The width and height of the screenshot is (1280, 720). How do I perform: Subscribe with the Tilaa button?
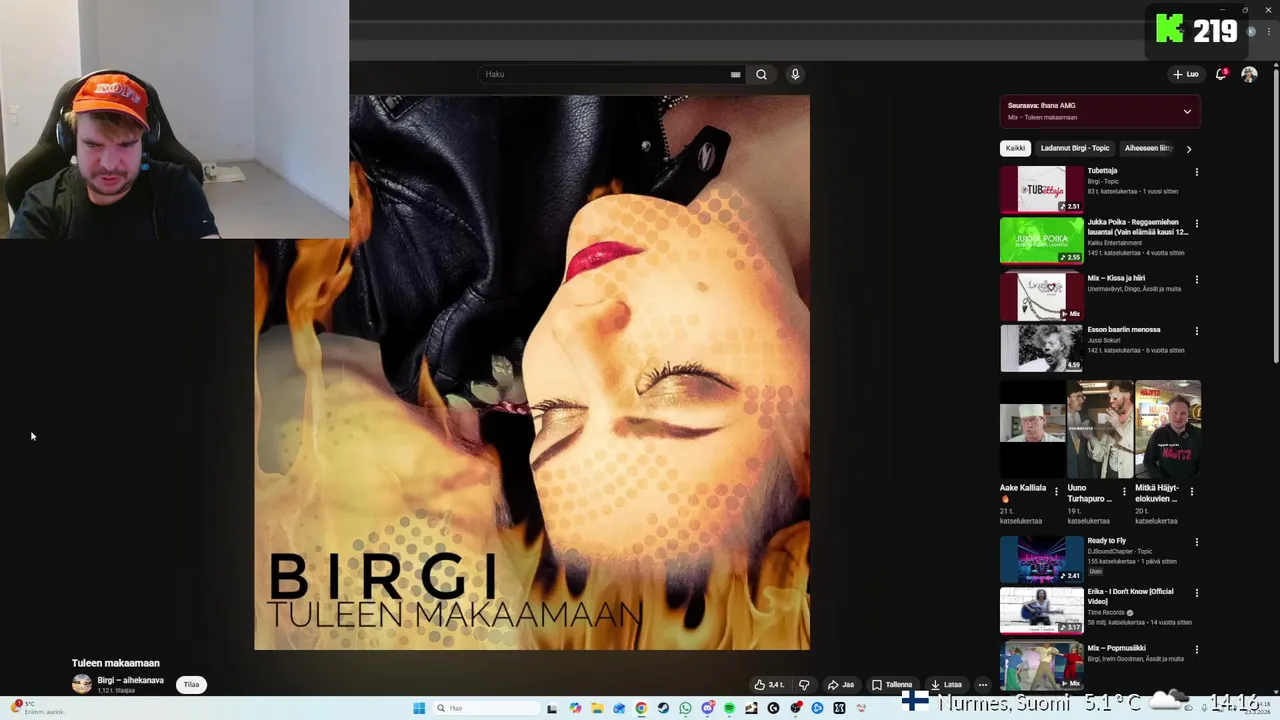(x=191, y=685)
